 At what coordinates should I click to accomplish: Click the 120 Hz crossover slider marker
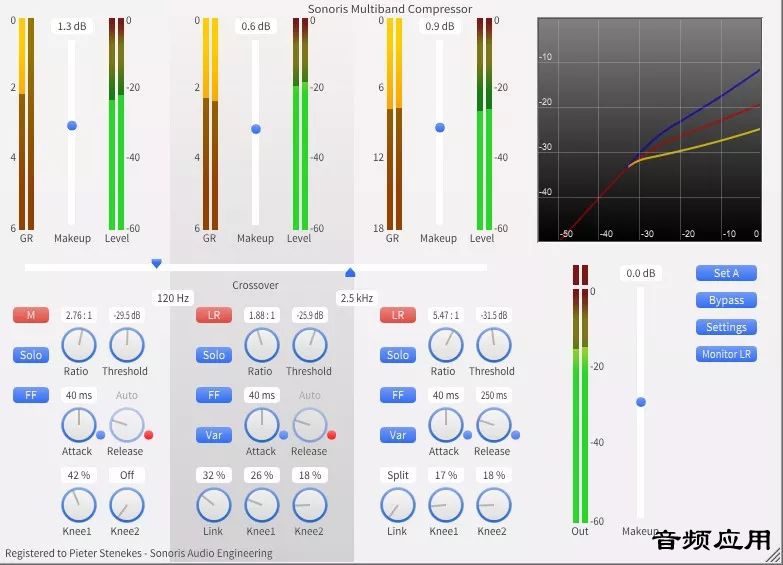point(156,263)
